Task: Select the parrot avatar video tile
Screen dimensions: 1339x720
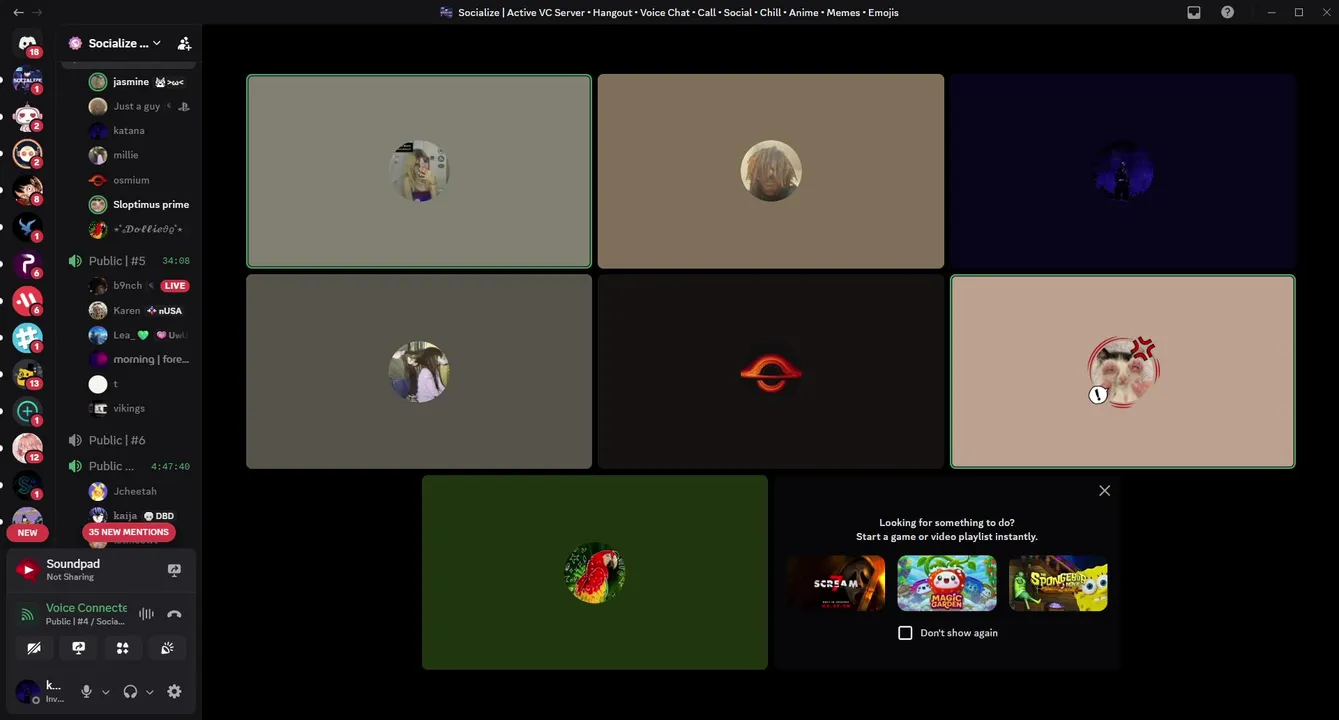Action: [x=595, y=572]
